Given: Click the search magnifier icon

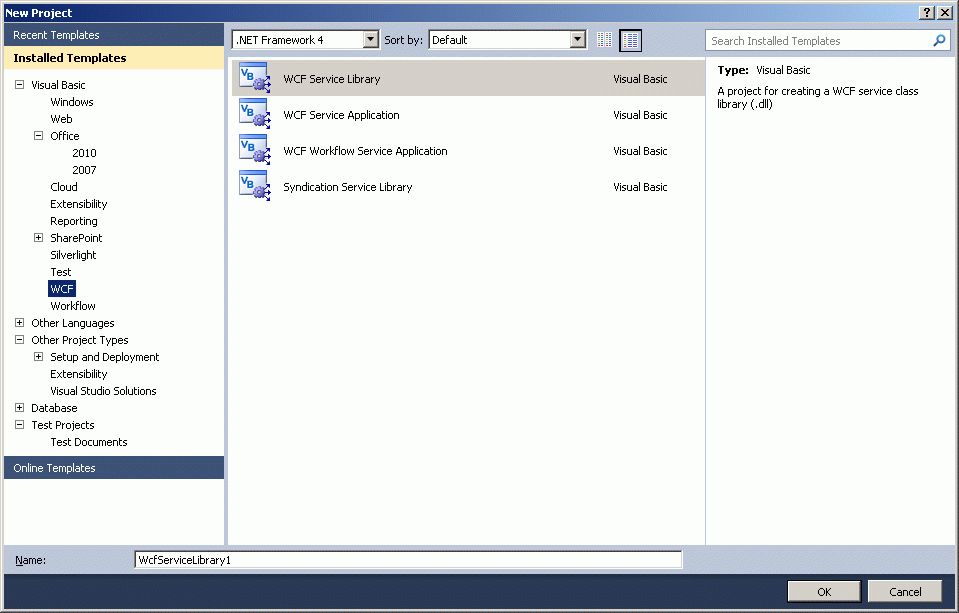Looking at the screenshot, I should [939, 40].
